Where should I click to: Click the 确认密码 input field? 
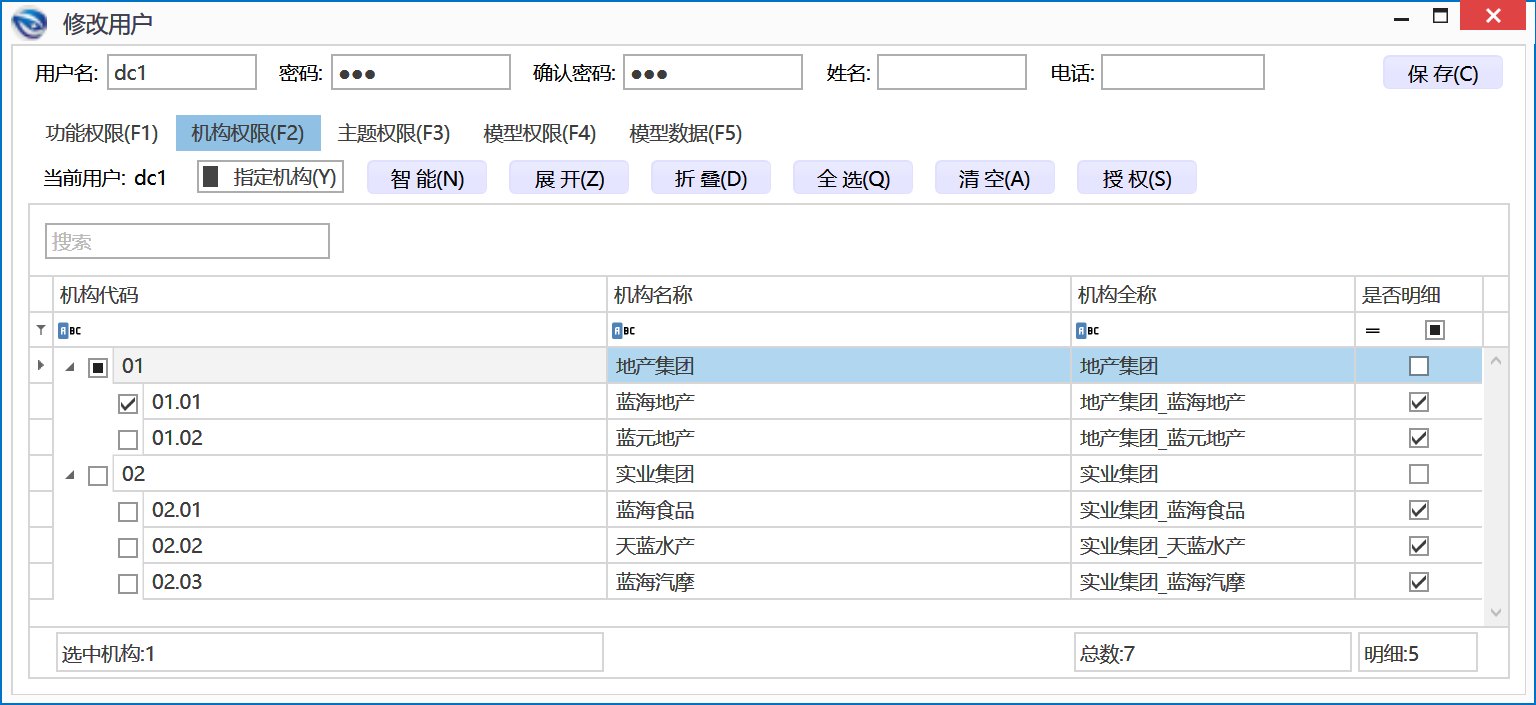[713, 72]
